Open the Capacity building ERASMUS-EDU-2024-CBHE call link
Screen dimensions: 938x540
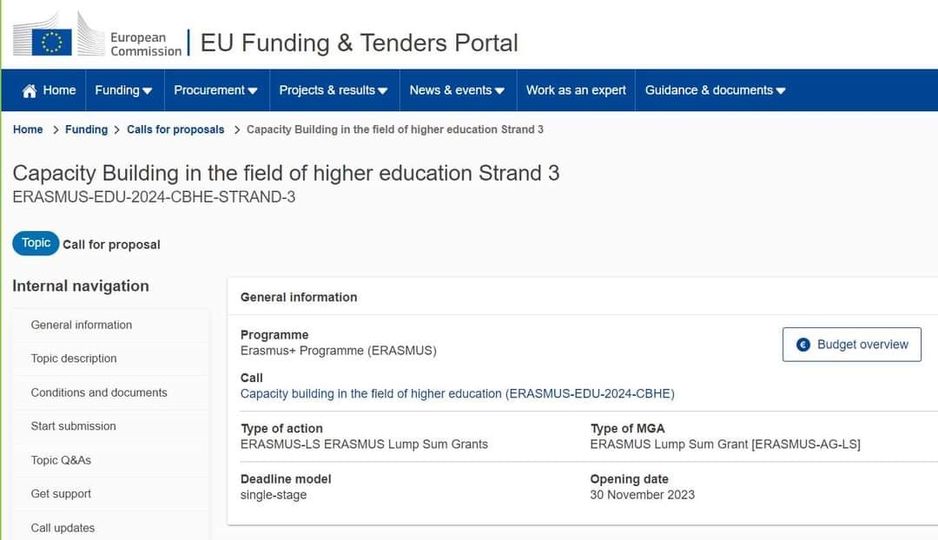[x=457, y=393]
